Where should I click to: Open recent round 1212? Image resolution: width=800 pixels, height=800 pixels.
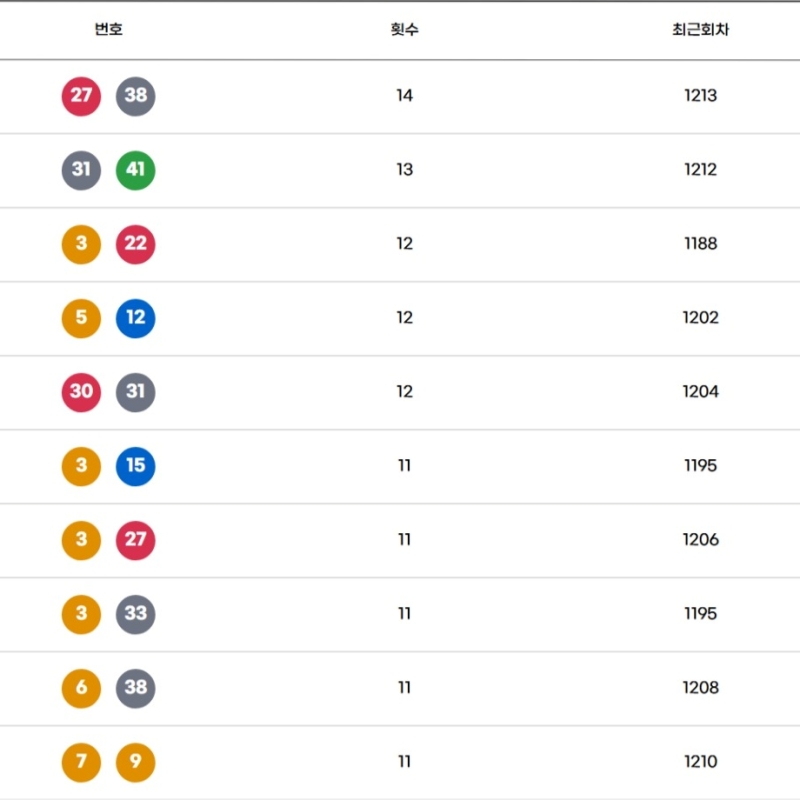[700, 170]
